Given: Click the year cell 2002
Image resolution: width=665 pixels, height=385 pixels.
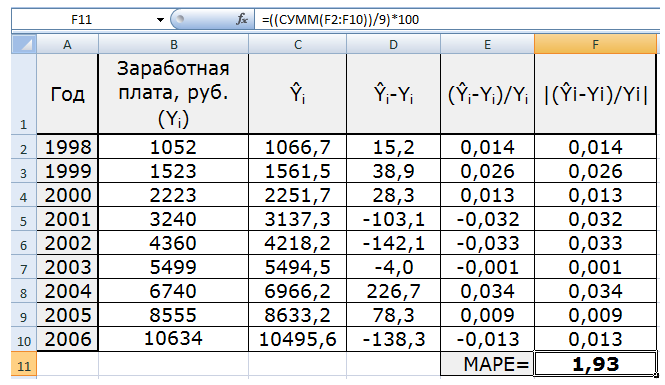Looking at the screenshot, I should [67, 243].
